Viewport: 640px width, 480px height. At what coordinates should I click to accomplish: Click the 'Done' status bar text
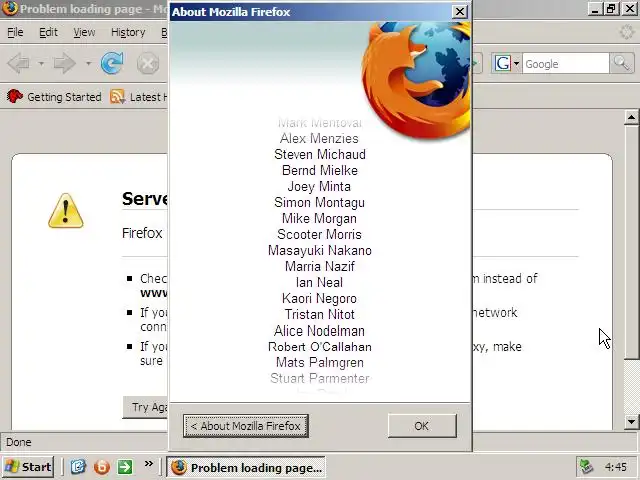19,442
